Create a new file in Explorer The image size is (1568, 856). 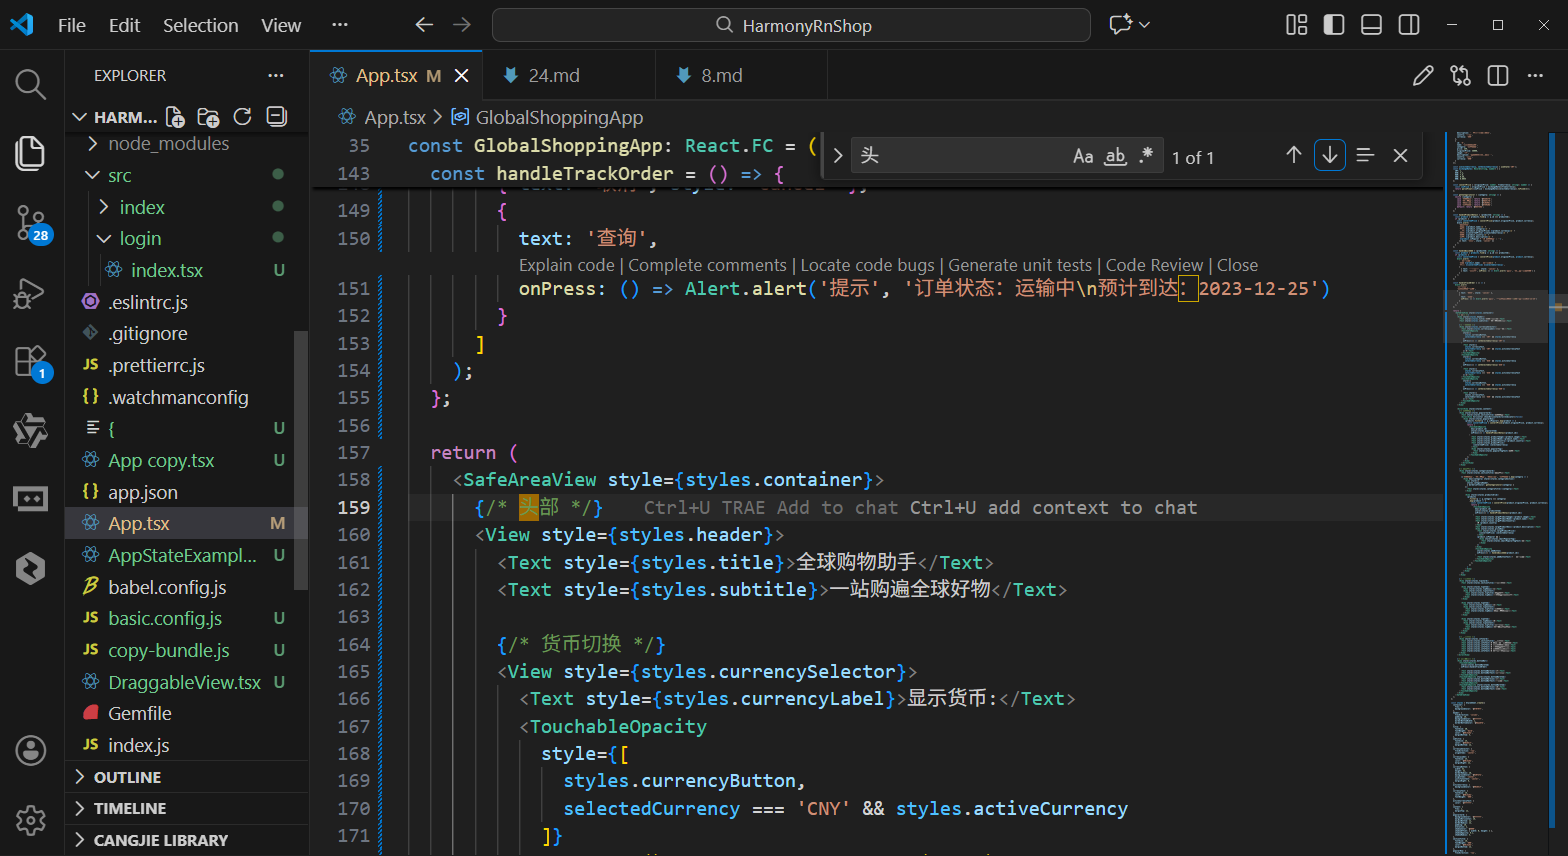click(175, 117)
